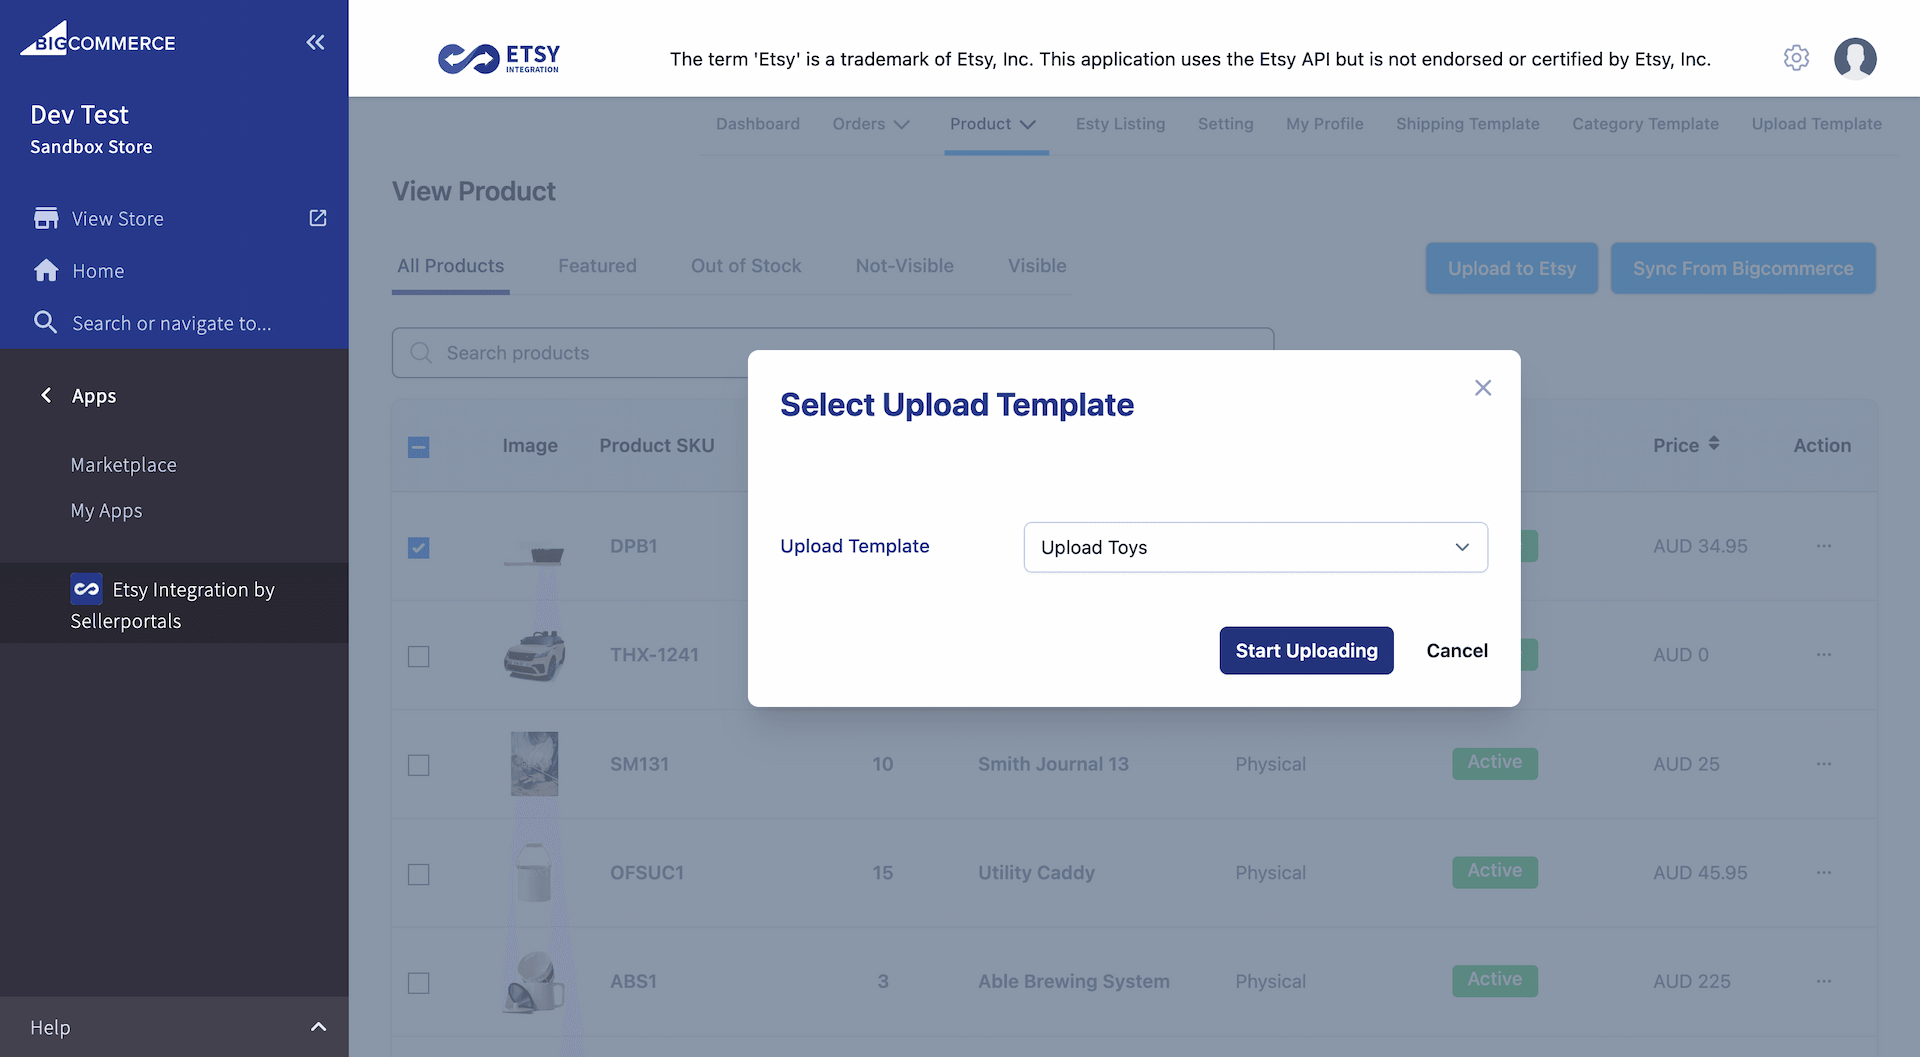Click the ABS1 brewing system image

[x=534, y=982]
